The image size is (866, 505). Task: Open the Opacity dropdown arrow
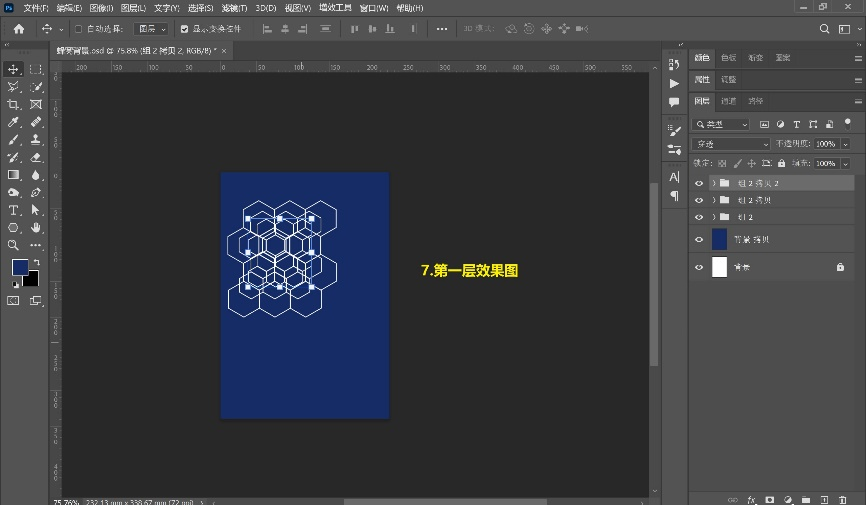(846, 144)
